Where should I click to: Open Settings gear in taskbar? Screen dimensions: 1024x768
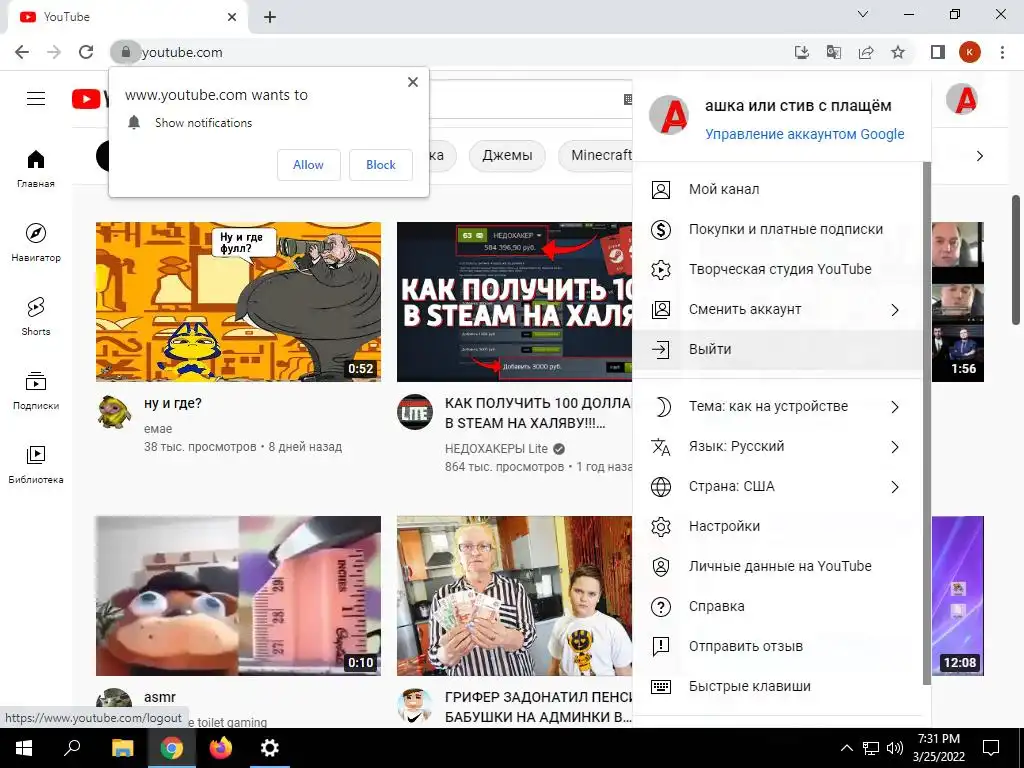pyautogui.click(x=270, y=748)
